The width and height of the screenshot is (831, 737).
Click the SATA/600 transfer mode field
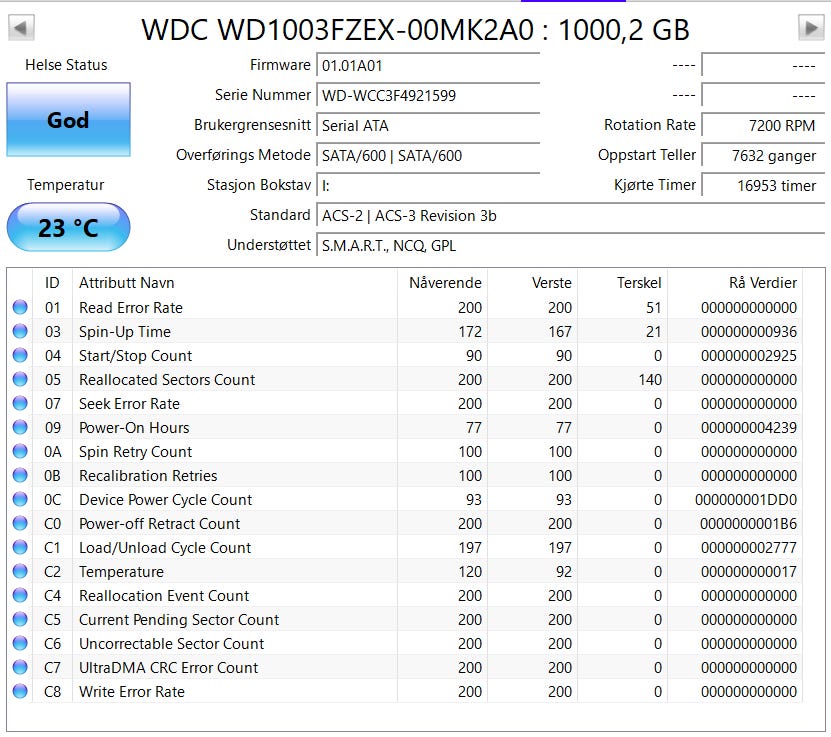point(428,156)
